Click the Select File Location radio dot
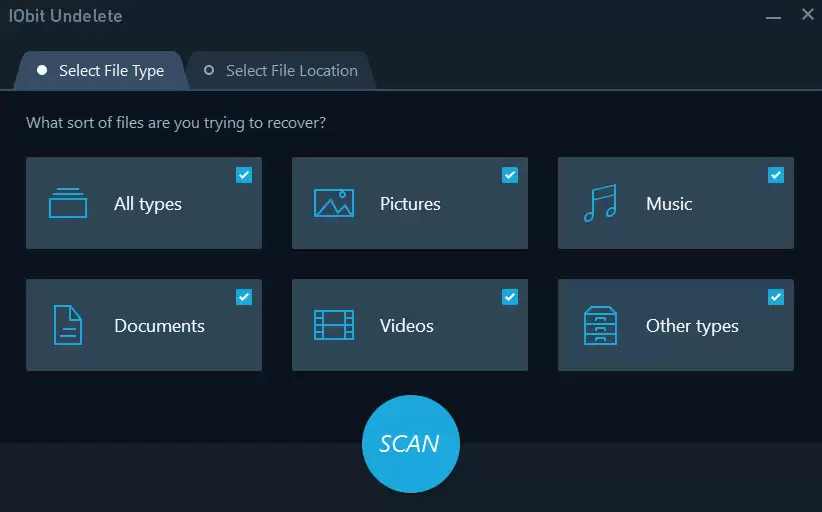 pos(209,70)
